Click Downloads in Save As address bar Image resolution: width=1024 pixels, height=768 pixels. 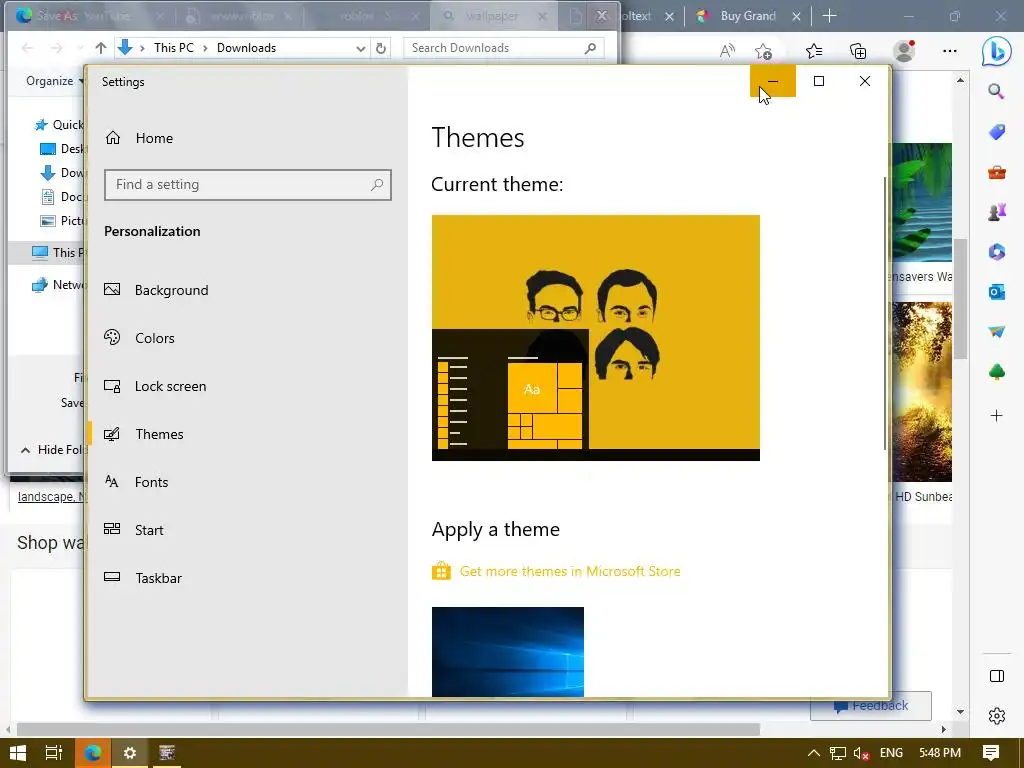(x=246, y=48)
